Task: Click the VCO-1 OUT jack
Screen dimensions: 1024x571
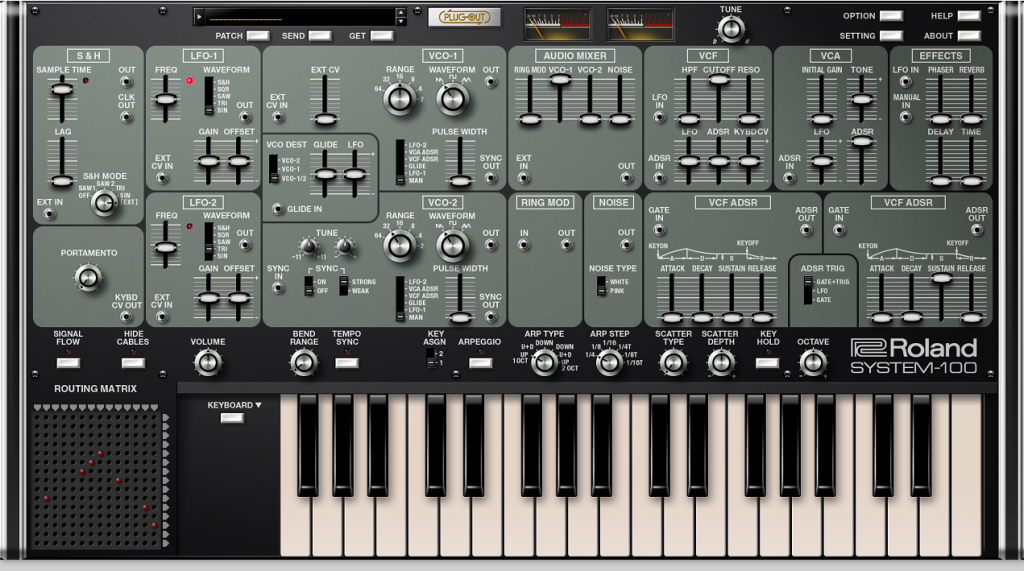Action: [490, 82]
